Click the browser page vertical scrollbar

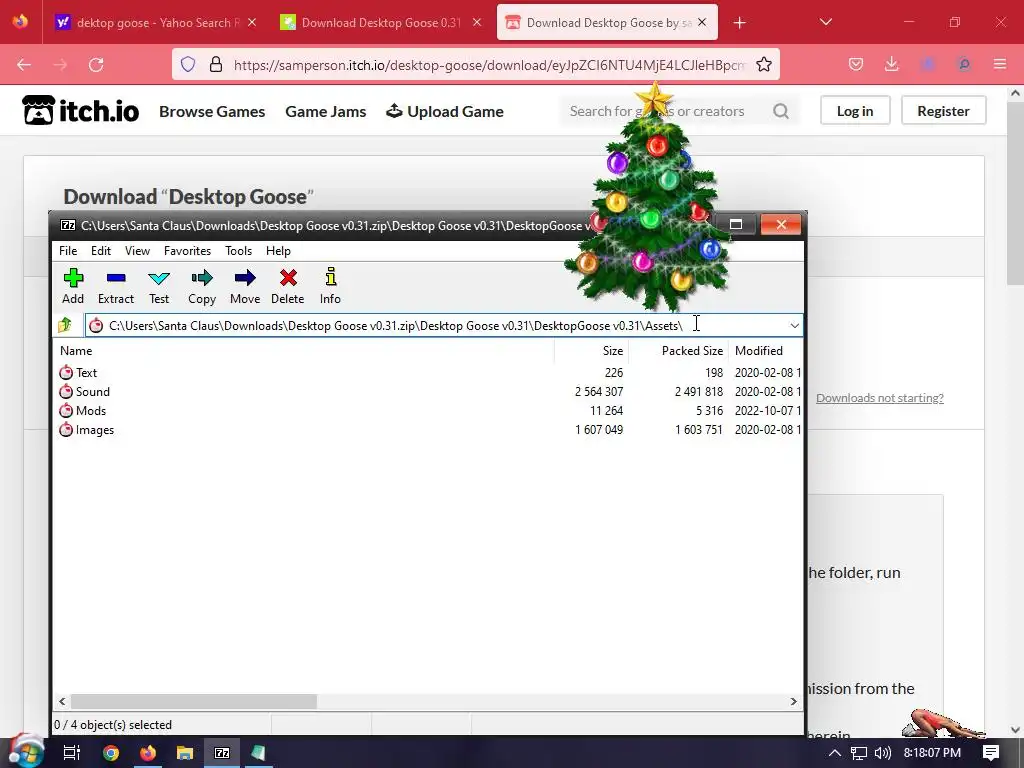pos(1015,193)
